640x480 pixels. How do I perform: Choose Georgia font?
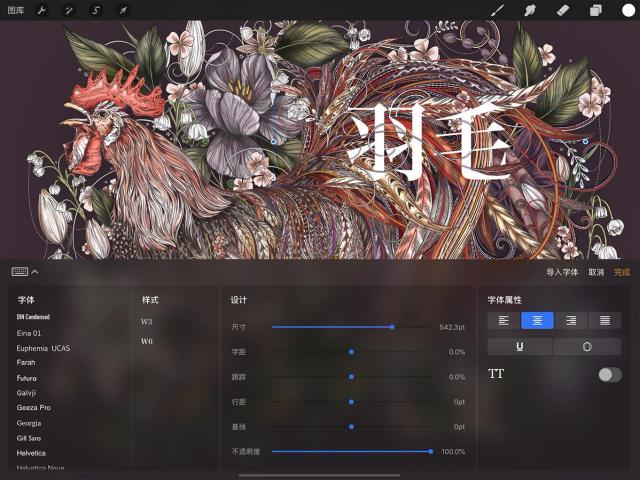point(29,423)
